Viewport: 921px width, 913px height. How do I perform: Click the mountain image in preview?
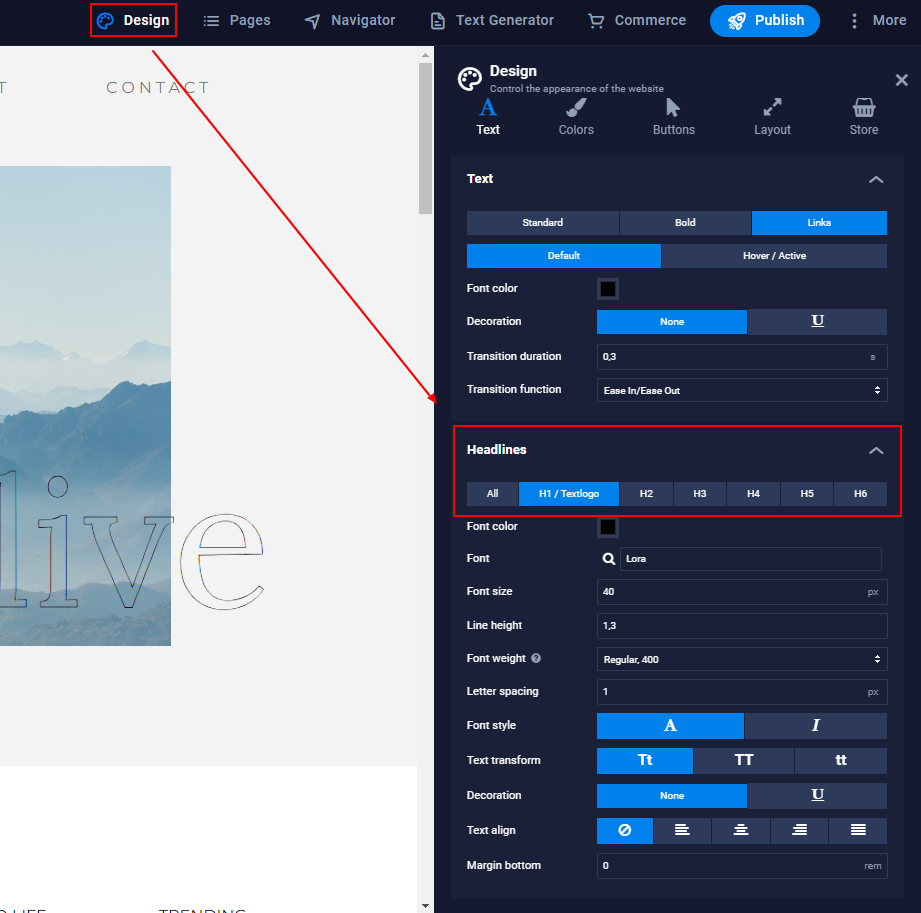click(x=85, y=405)
